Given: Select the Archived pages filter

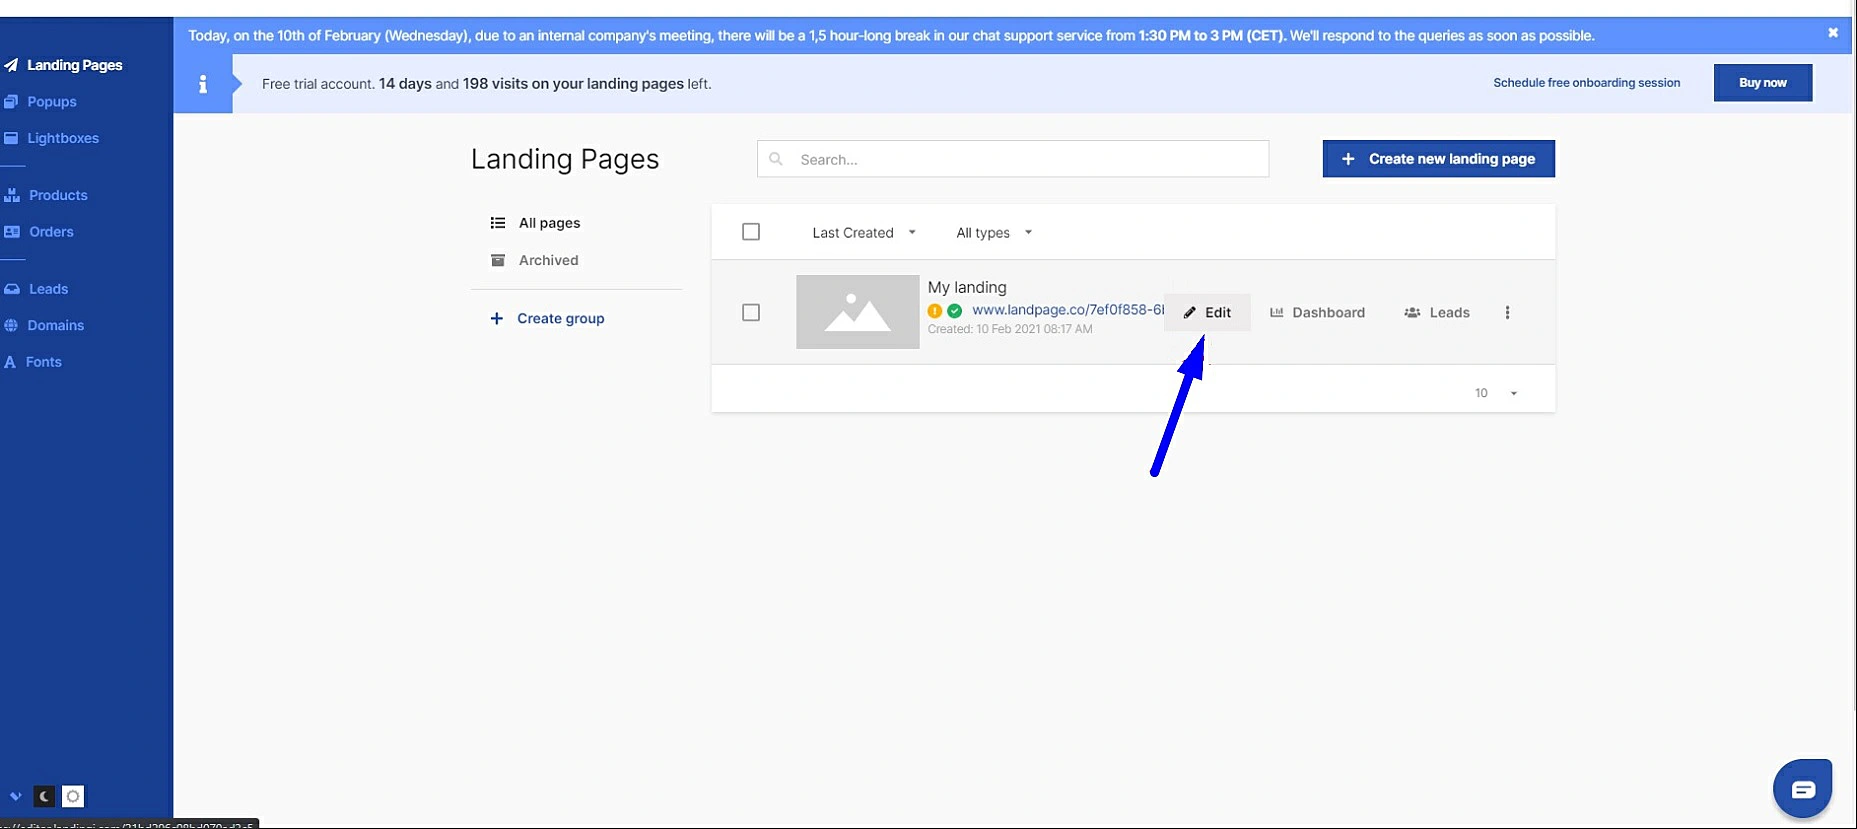Looking at the screenshot, I should [x=548, y=261].
